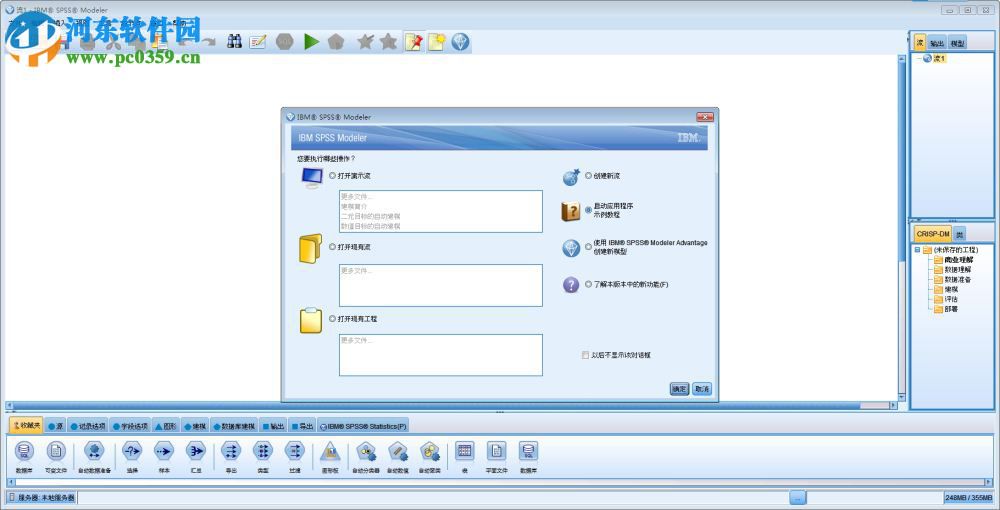Switch to the CRISP-DM project tab

(x=932, y=234)
